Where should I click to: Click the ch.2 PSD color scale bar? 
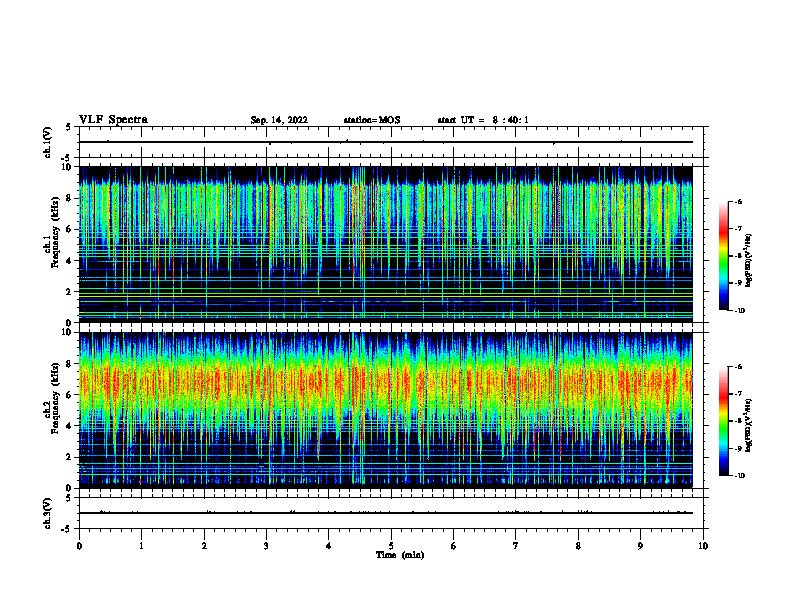pos(724,421)
